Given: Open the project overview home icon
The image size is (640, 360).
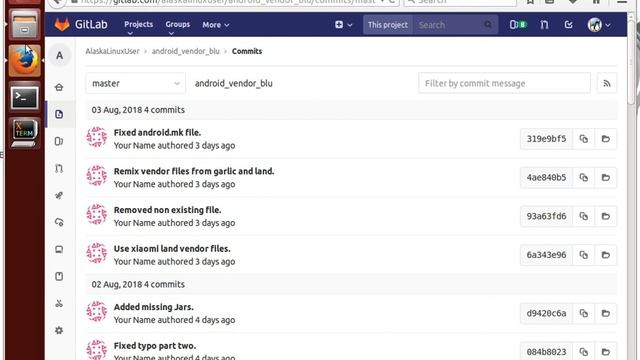Looking at the screenshot, I should tap(59, 87).
